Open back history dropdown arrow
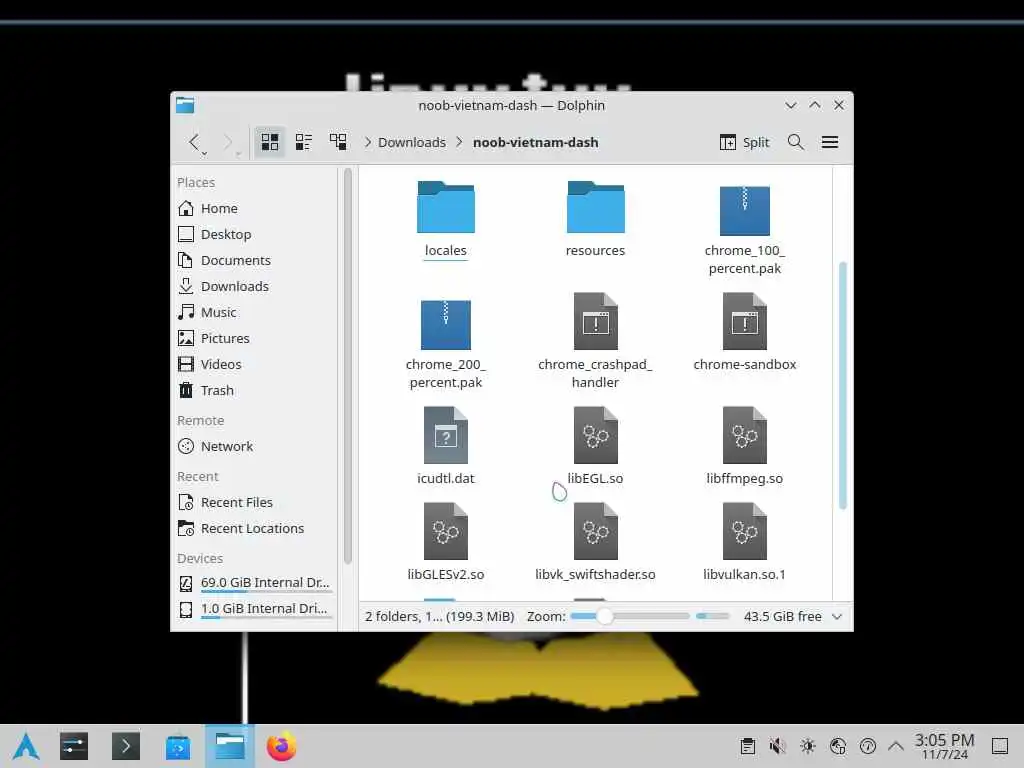The height and width of the screenshot is (768, 1024). [204, 153]
